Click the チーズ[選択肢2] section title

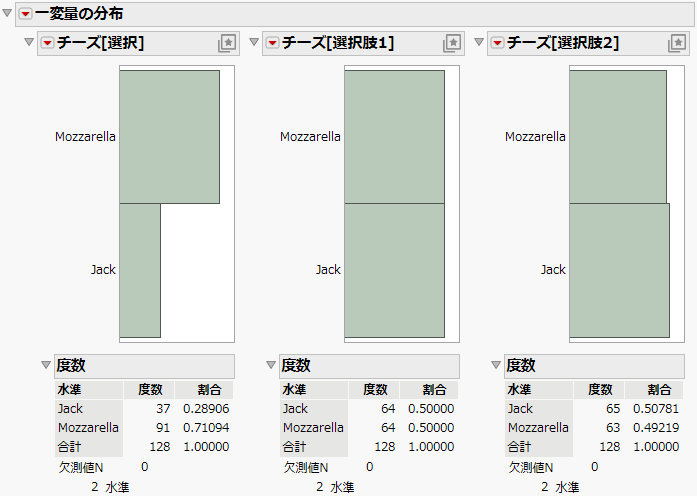pos(563,43)
